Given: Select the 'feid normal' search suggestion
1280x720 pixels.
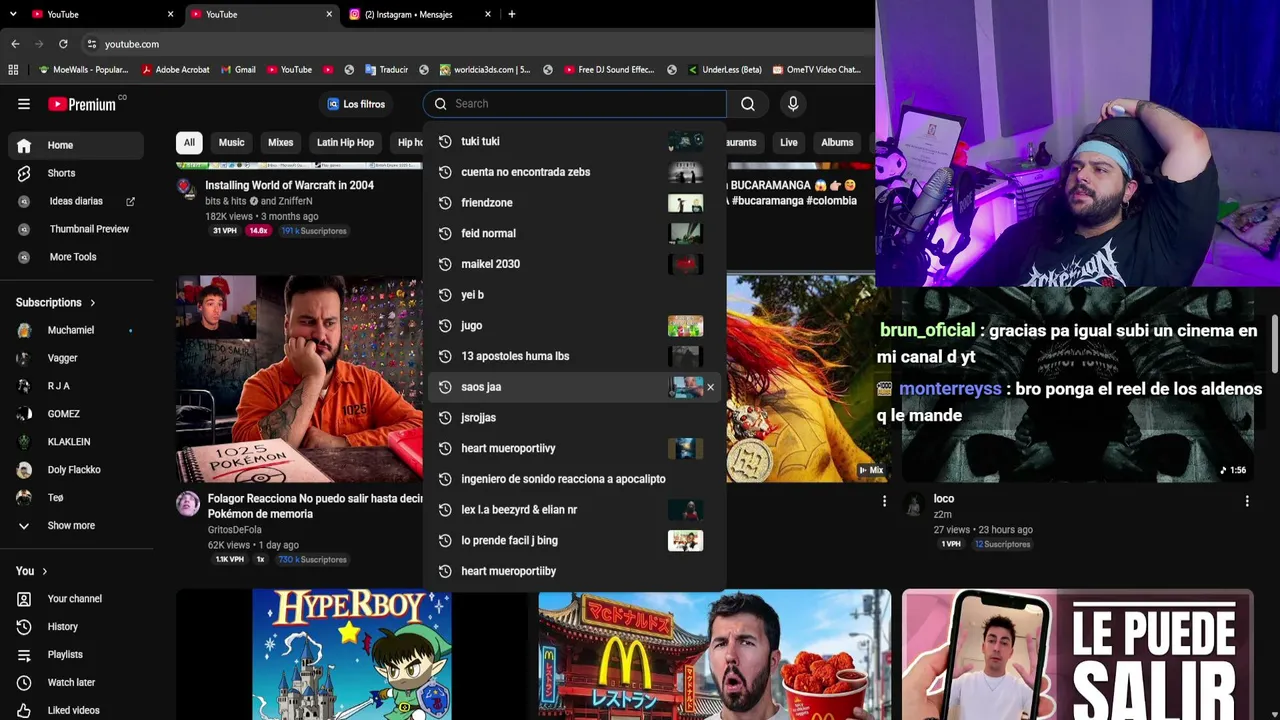Looking at the screenshot, I should click(x=575, y=234).
